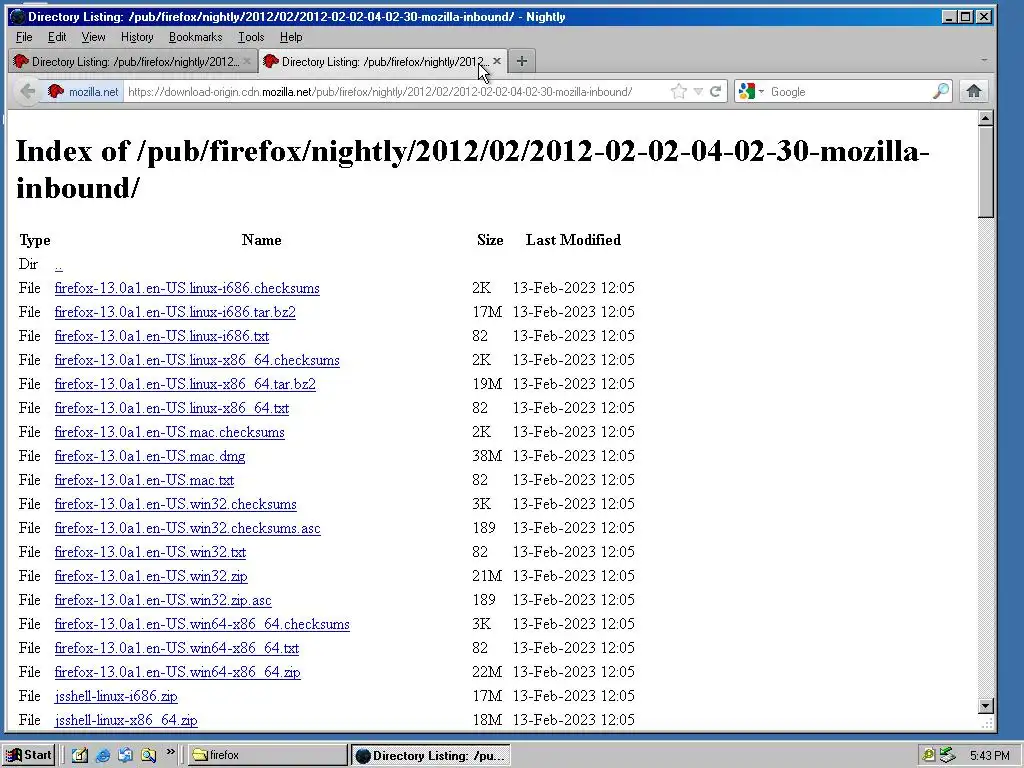Open the Google search engine selector
Image resolution: width=1024 pixels, height=768 pixels.
751,91
